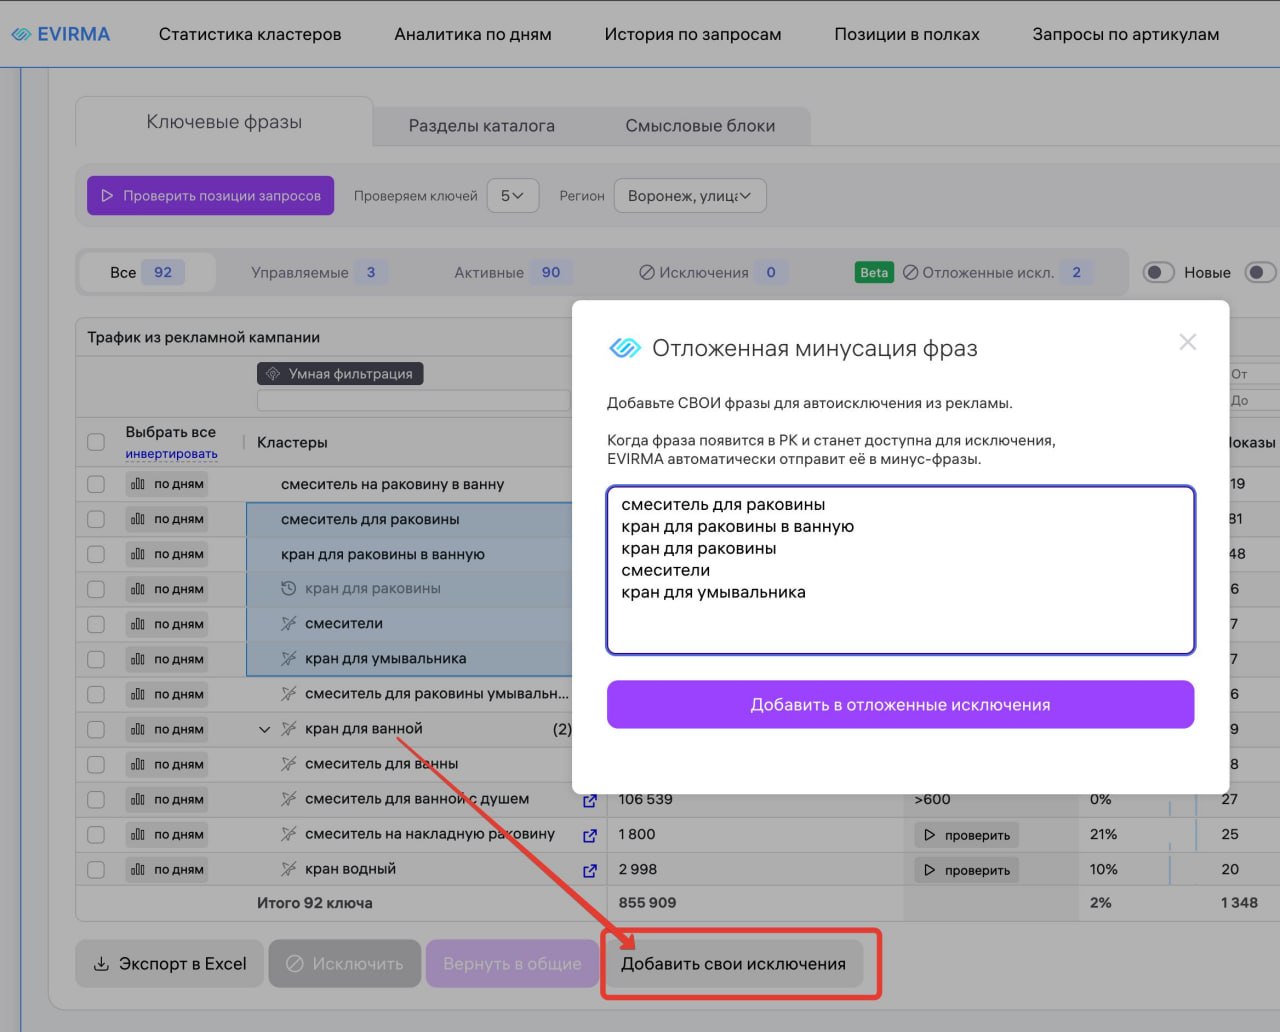1280x1032 pixels.
Task: Open по дням chart for кран для раковины
Action: pyautogui.click(x=167, y=589)
